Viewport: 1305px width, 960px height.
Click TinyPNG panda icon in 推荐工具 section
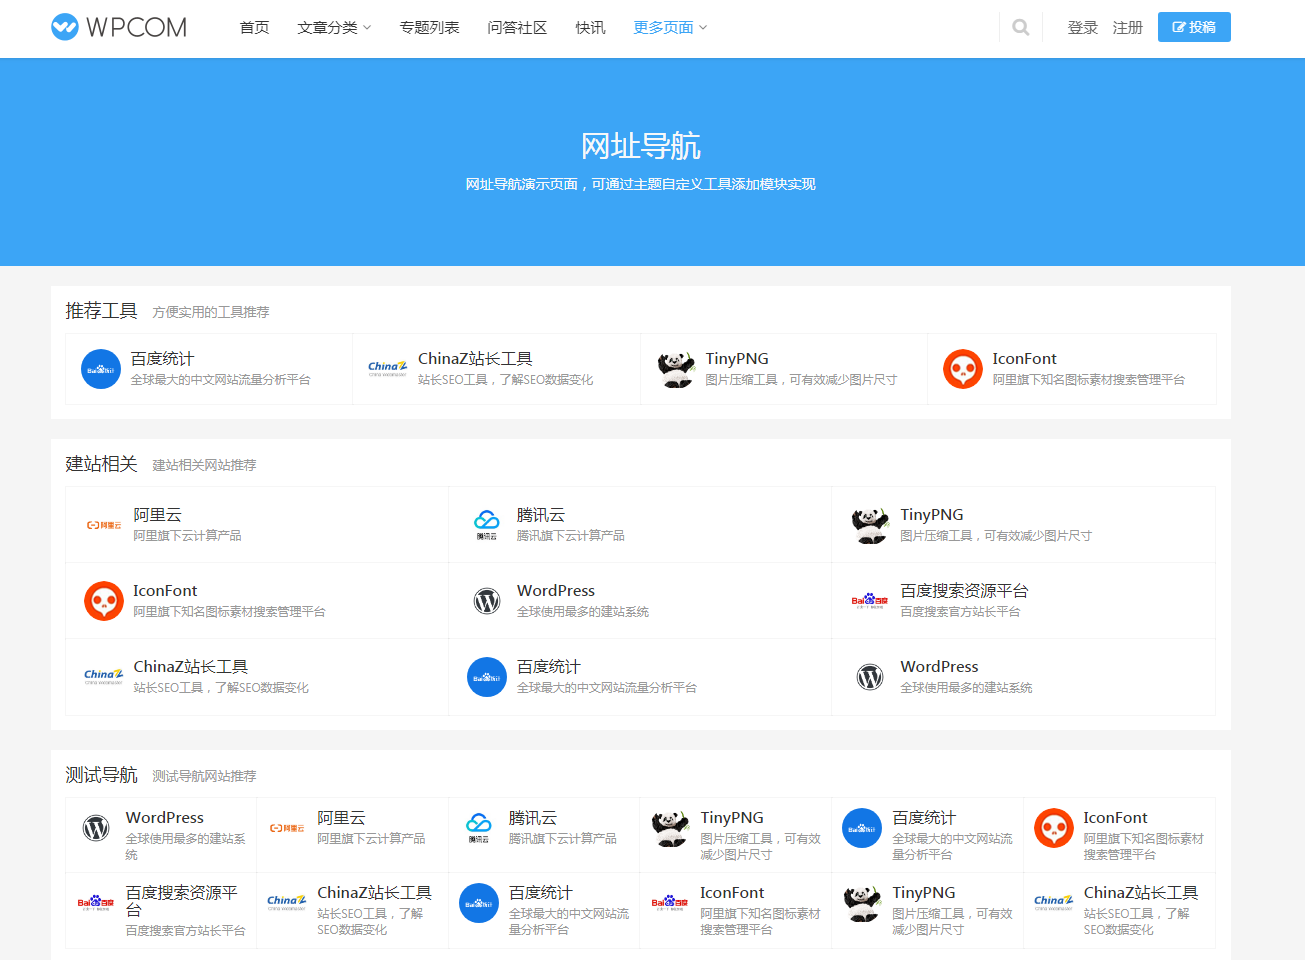point(676,369)
